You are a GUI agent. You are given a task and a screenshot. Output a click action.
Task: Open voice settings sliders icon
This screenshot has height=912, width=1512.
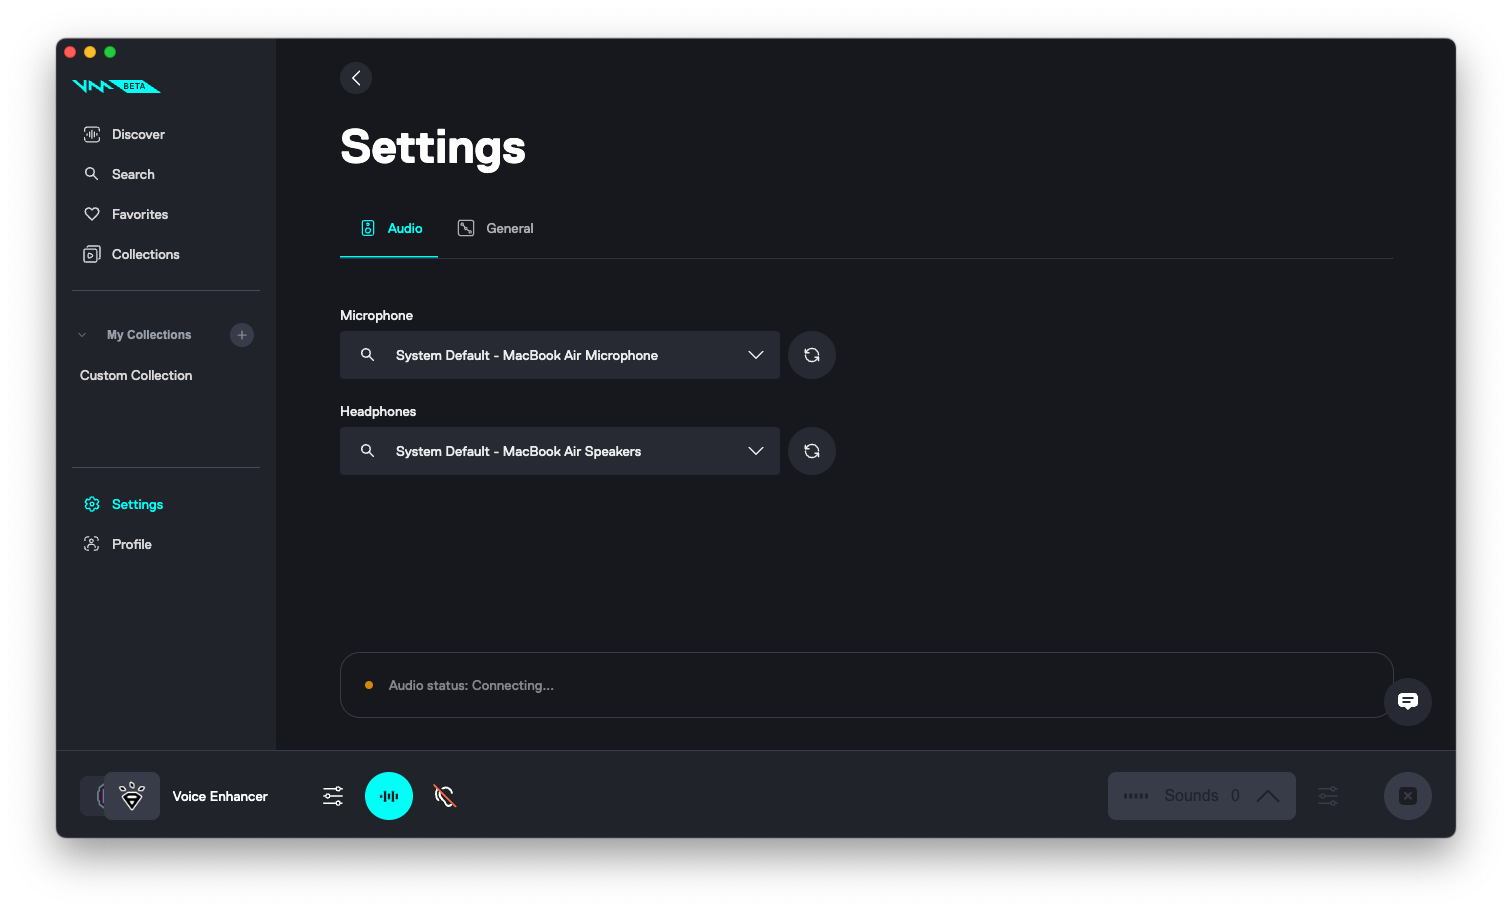(x=333, y=796)
